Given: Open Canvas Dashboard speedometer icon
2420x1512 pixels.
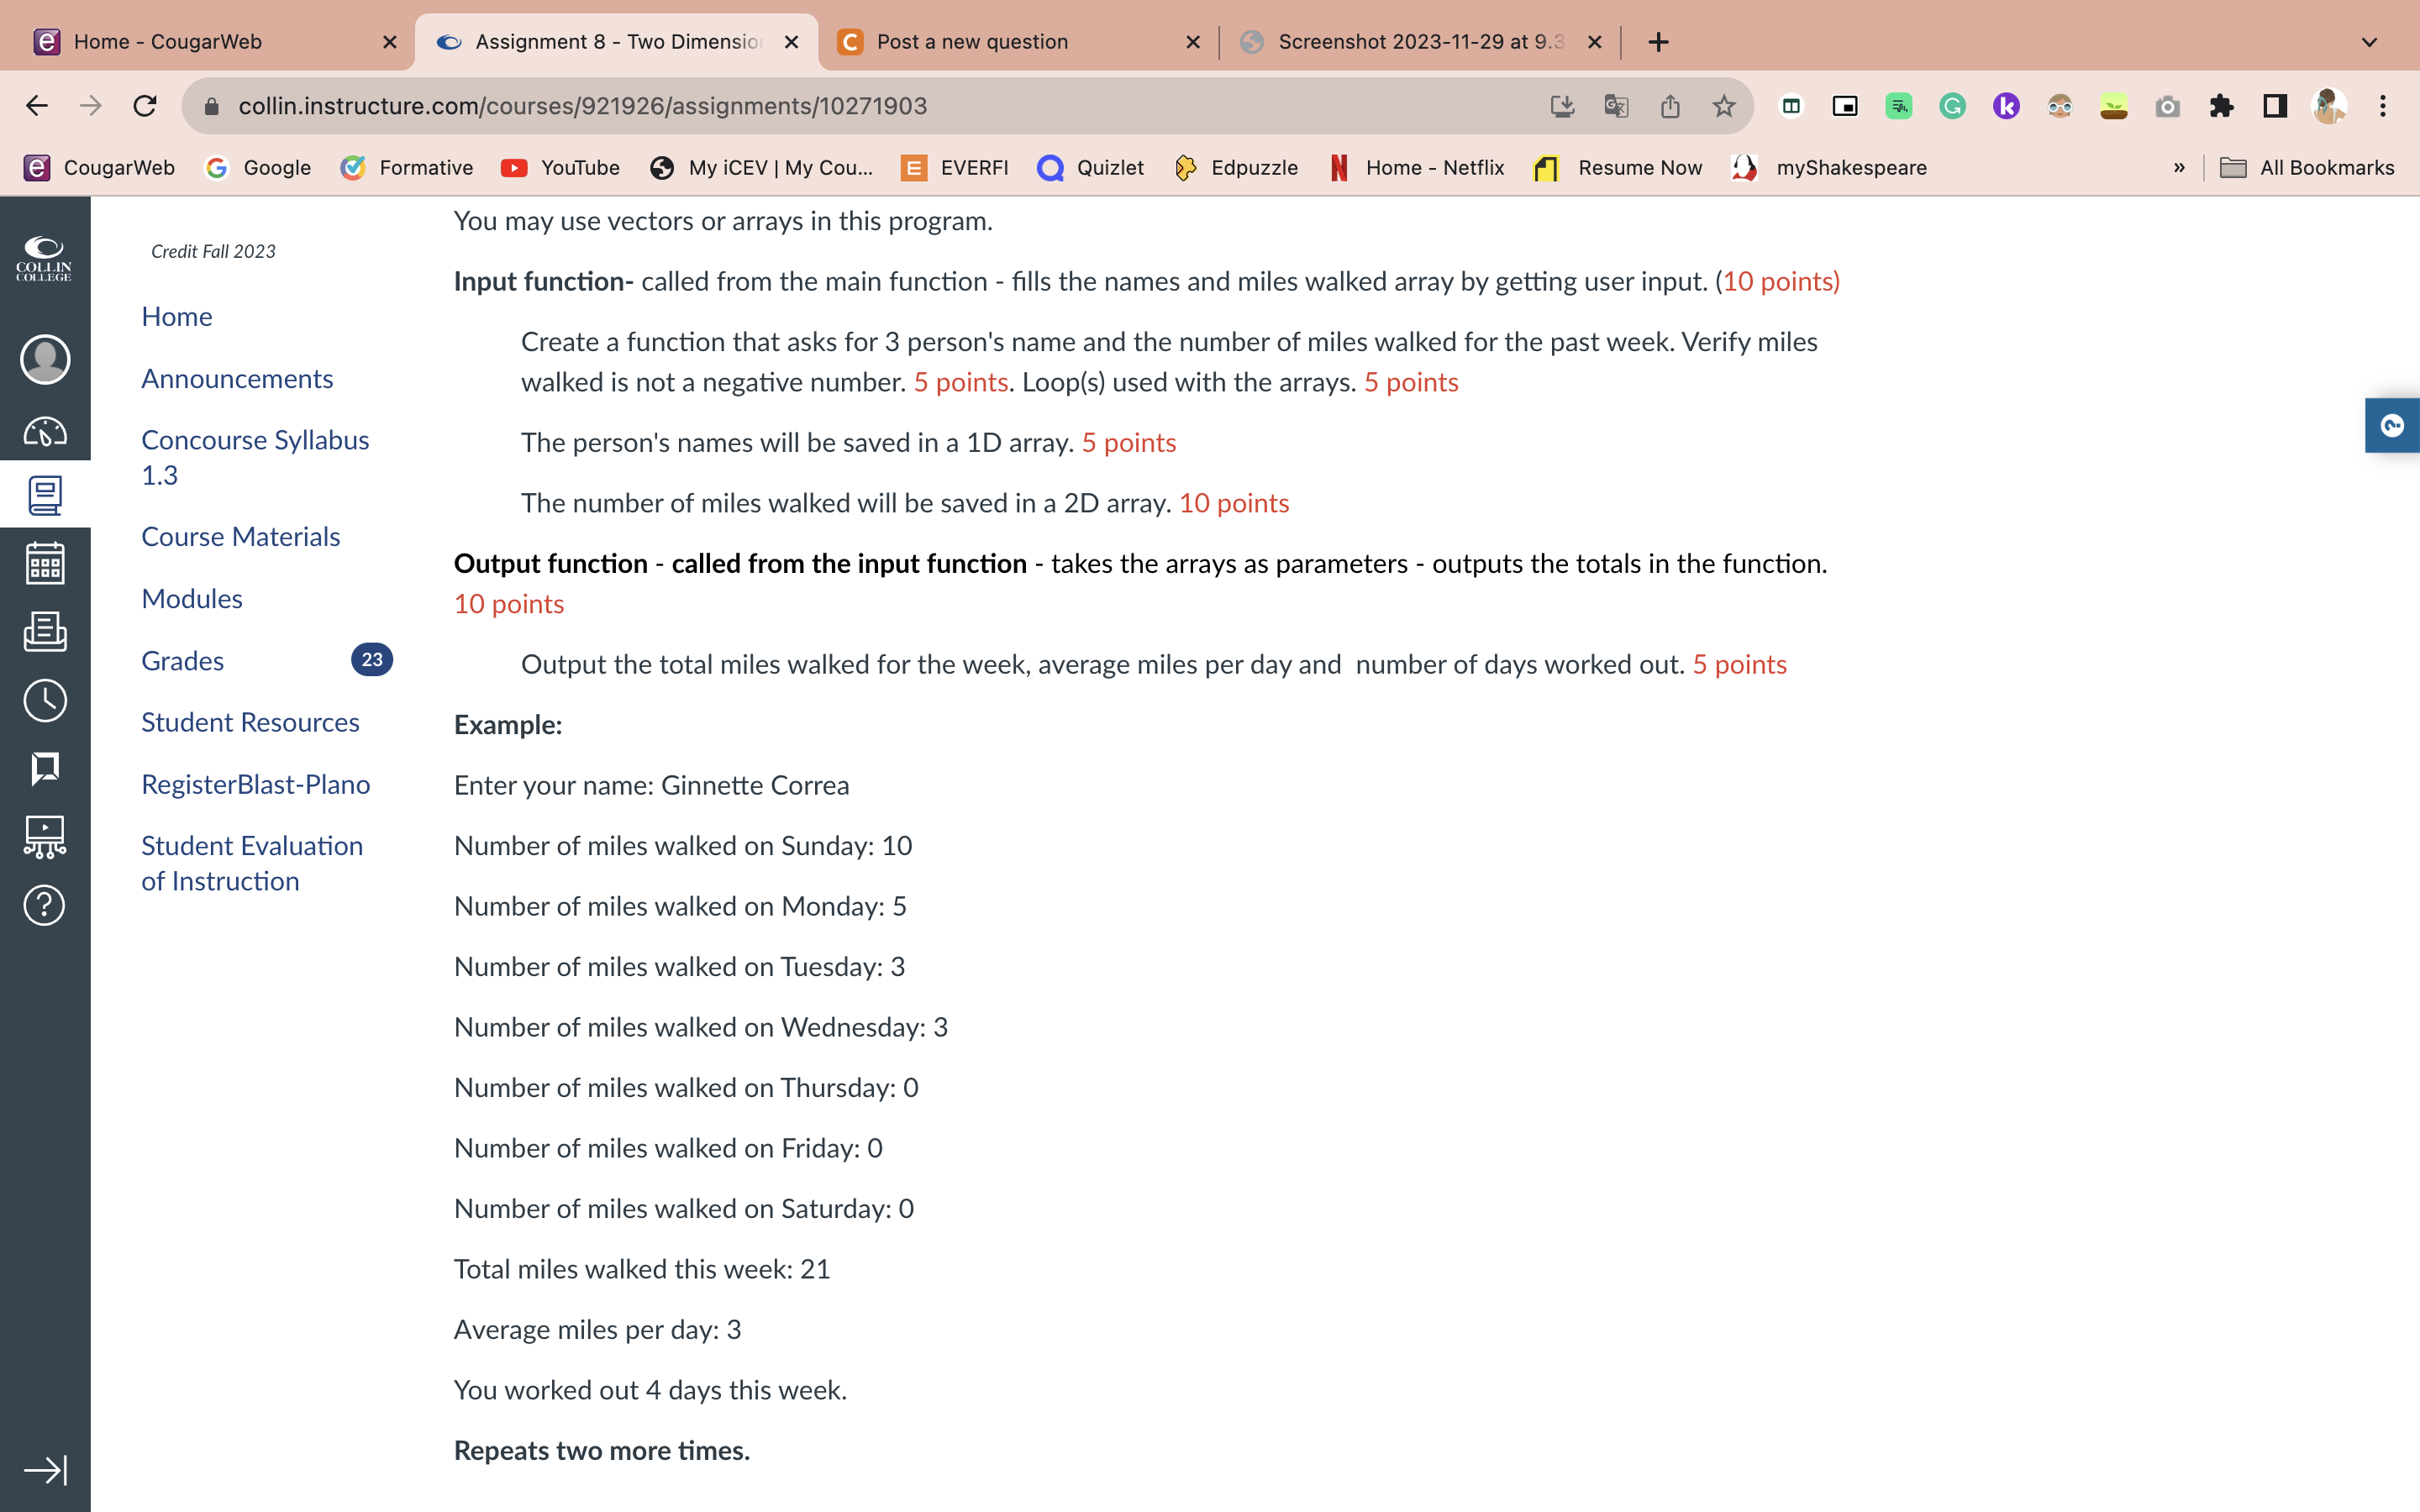Looking at the screenshot, I should pyautogui.click(x=45, y=431).
